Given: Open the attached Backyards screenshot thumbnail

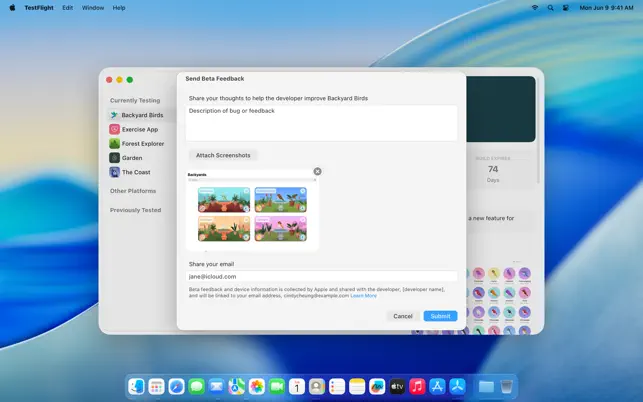Looking at the screenshot, I should [252, 210].
